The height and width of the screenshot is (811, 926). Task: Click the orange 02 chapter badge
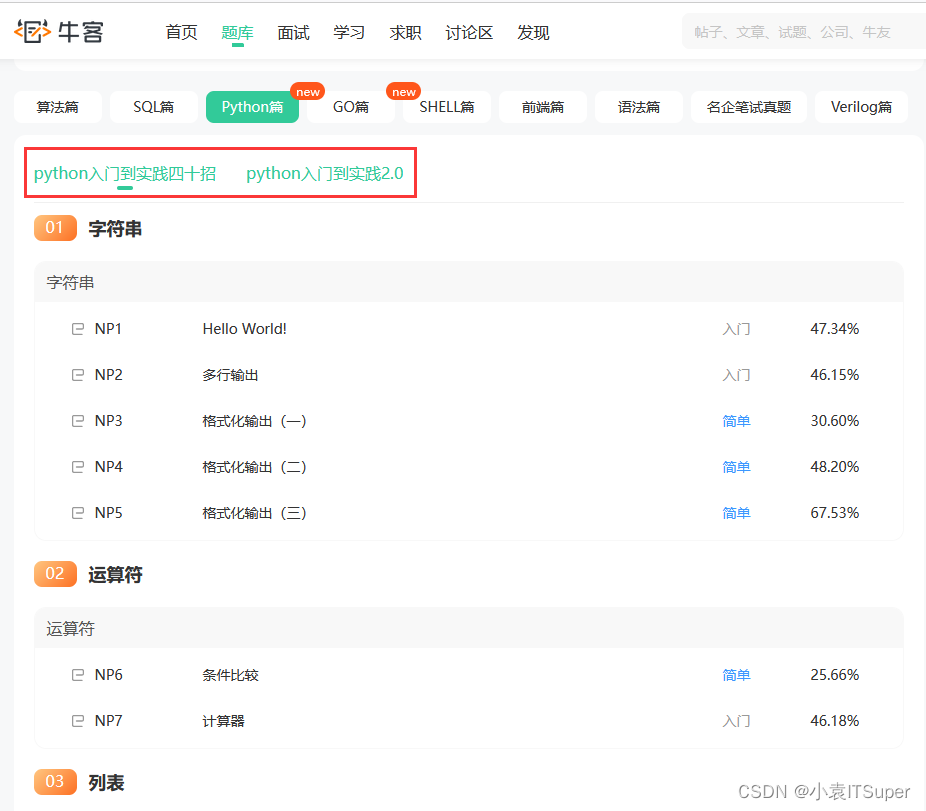[x=55, y=574]
